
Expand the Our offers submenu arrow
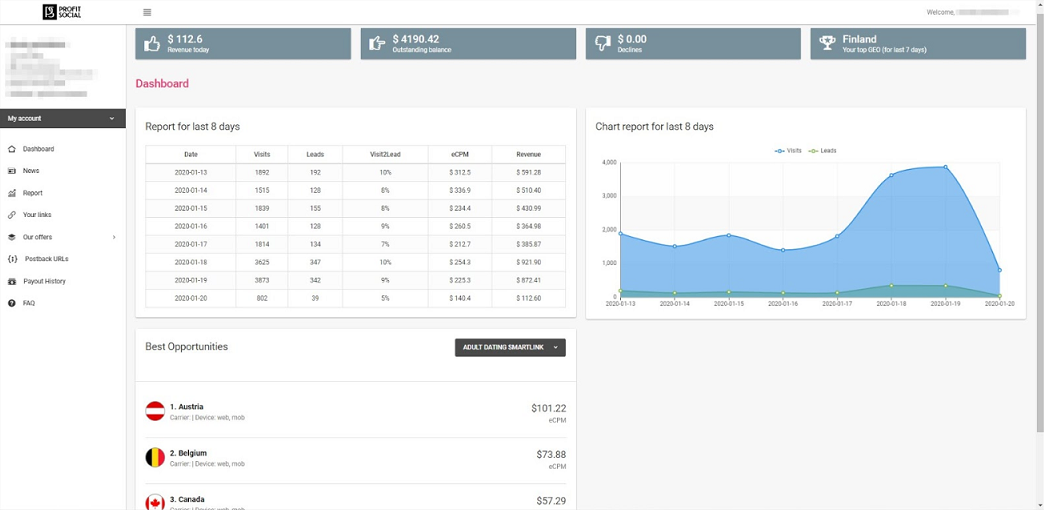(114, 237)
